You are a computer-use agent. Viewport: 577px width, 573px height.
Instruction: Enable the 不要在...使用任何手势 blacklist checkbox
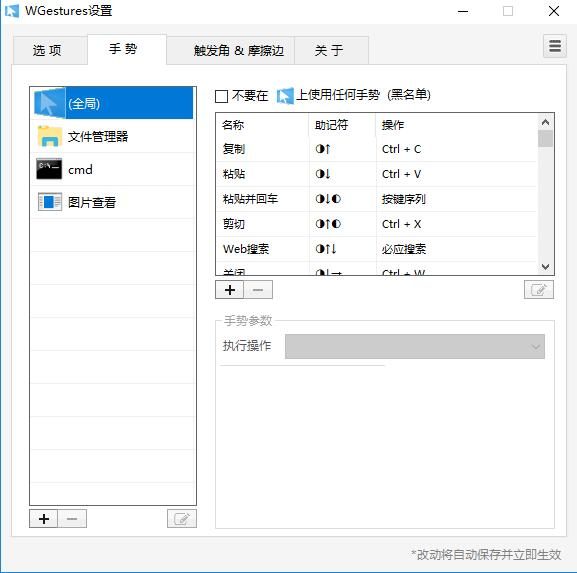[221, 96]
